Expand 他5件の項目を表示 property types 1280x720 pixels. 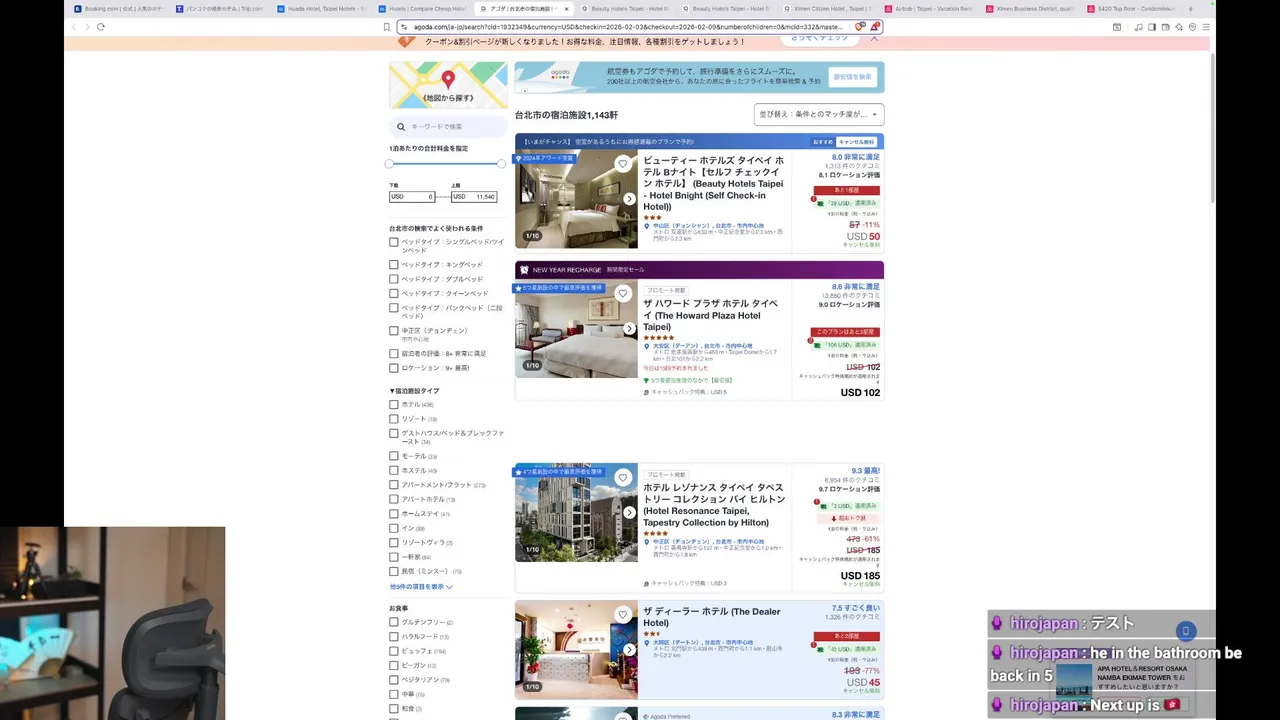pyautogui.click(x=421, y=587)
